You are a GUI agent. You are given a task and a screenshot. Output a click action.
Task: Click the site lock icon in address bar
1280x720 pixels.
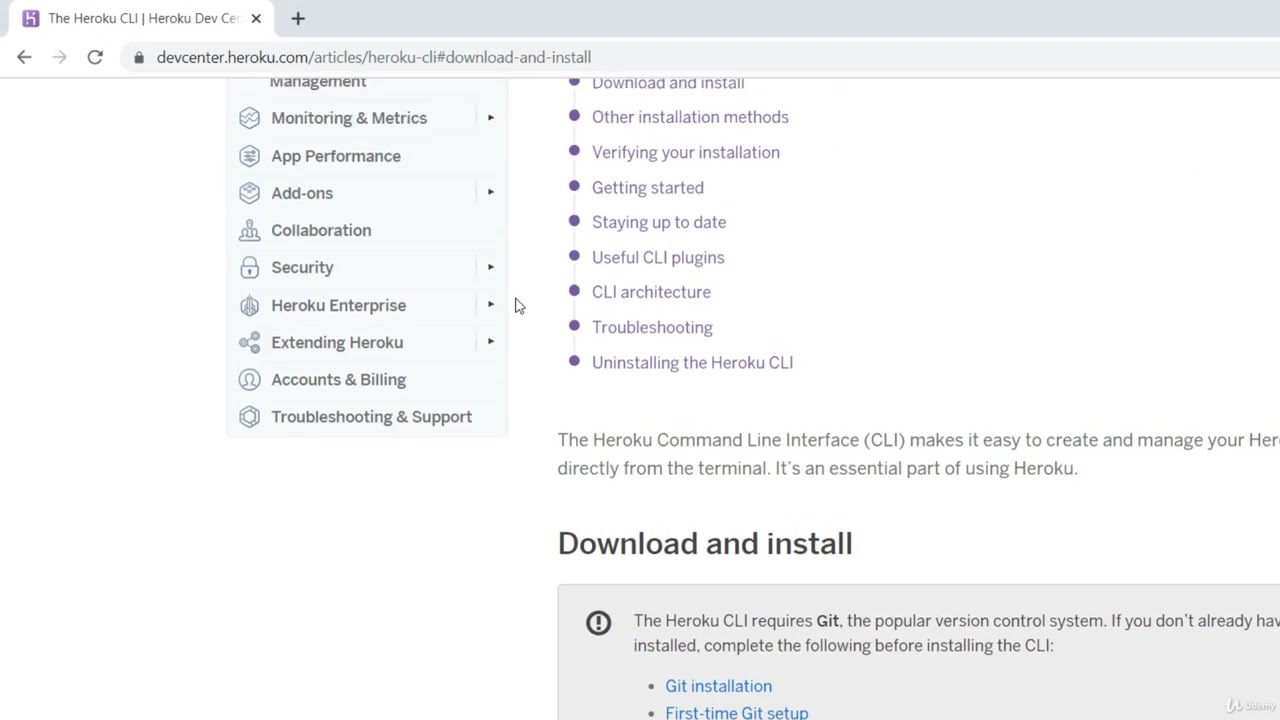click(139, 57)
